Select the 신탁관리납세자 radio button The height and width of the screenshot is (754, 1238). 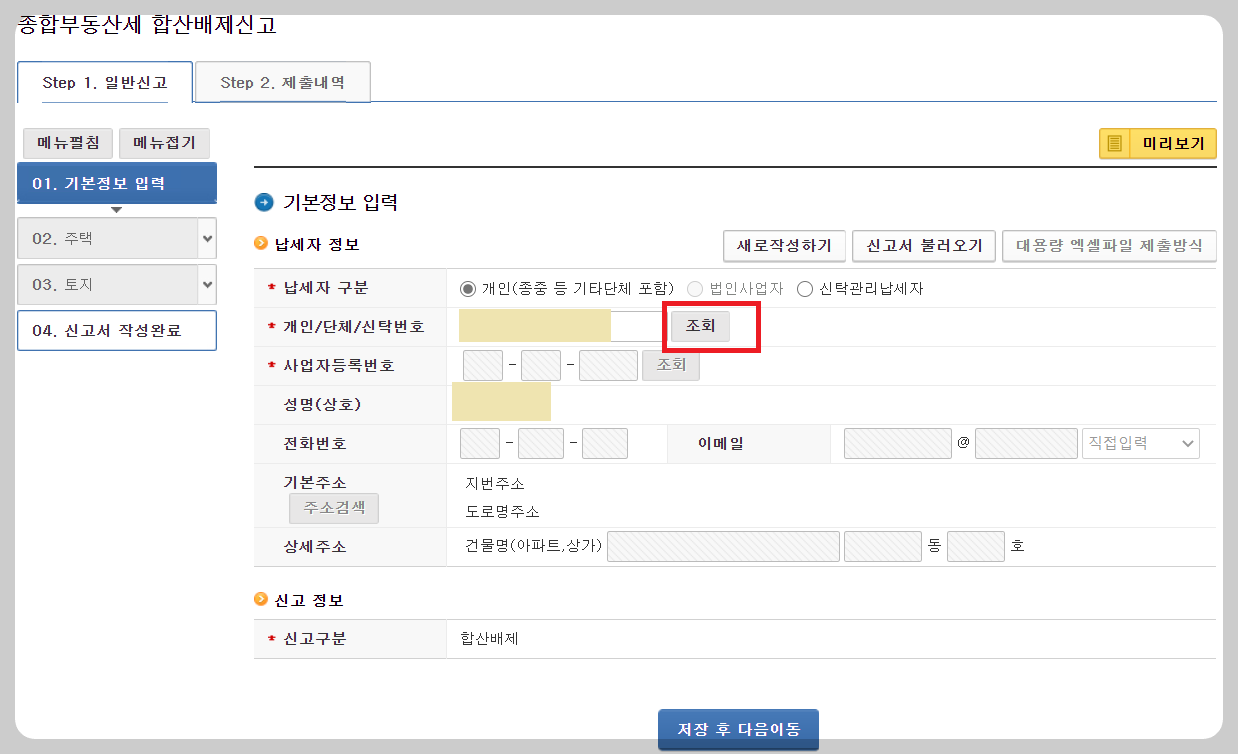[x=803, y=288]
